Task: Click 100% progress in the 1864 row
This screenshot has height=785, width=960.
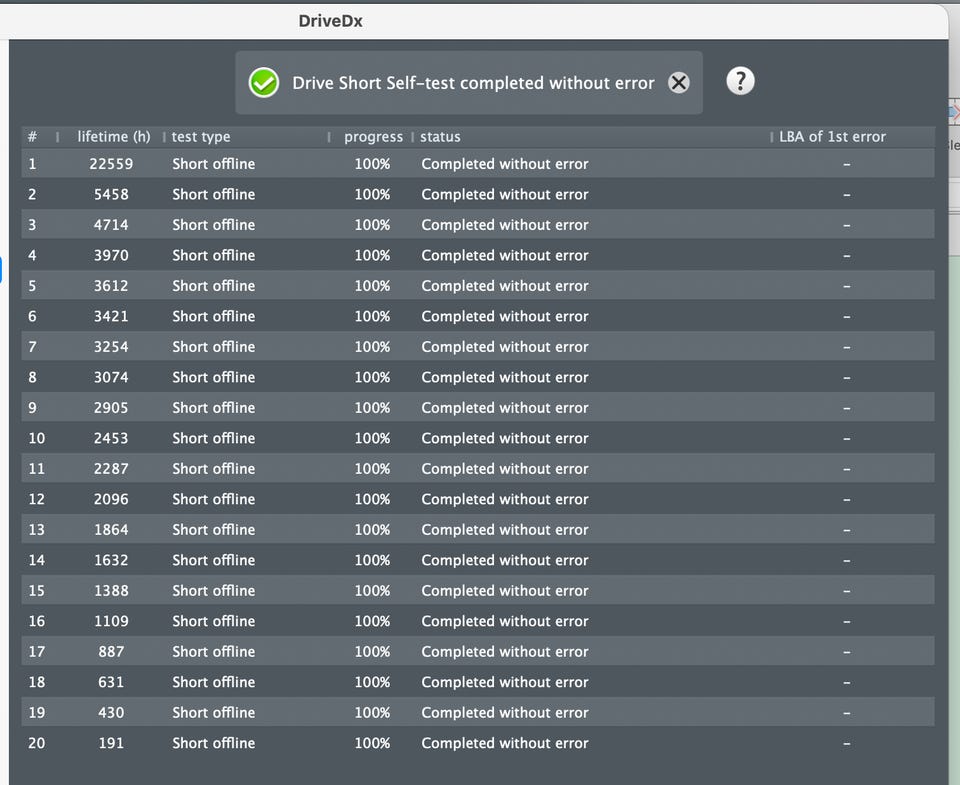Action: (372, 530)
